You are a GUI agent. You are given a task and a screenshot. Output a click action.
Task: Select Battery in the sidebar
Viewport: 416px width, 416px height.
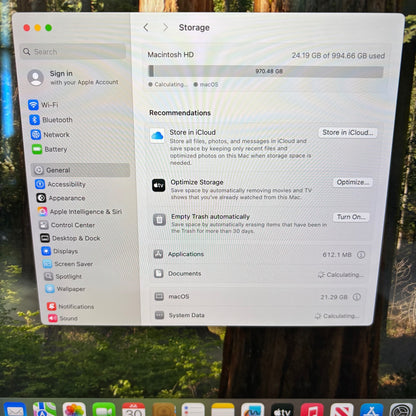[x=50, y=149]
